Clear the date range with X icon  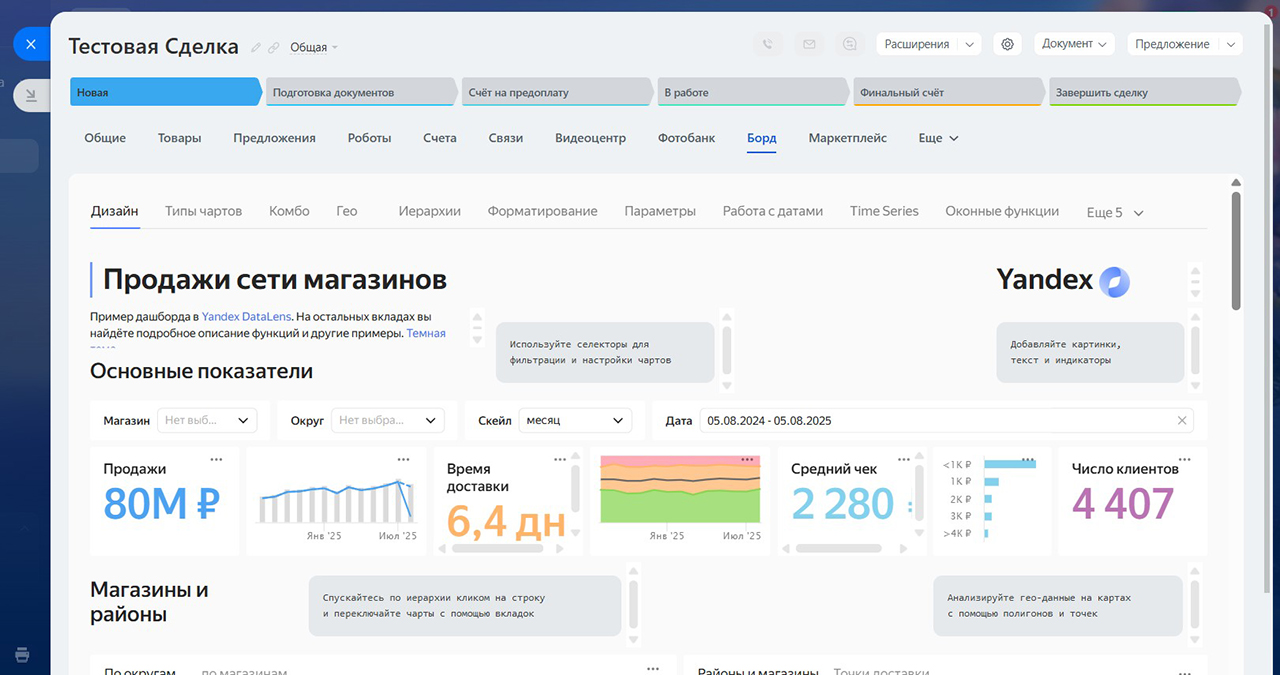click(1182, 421)
